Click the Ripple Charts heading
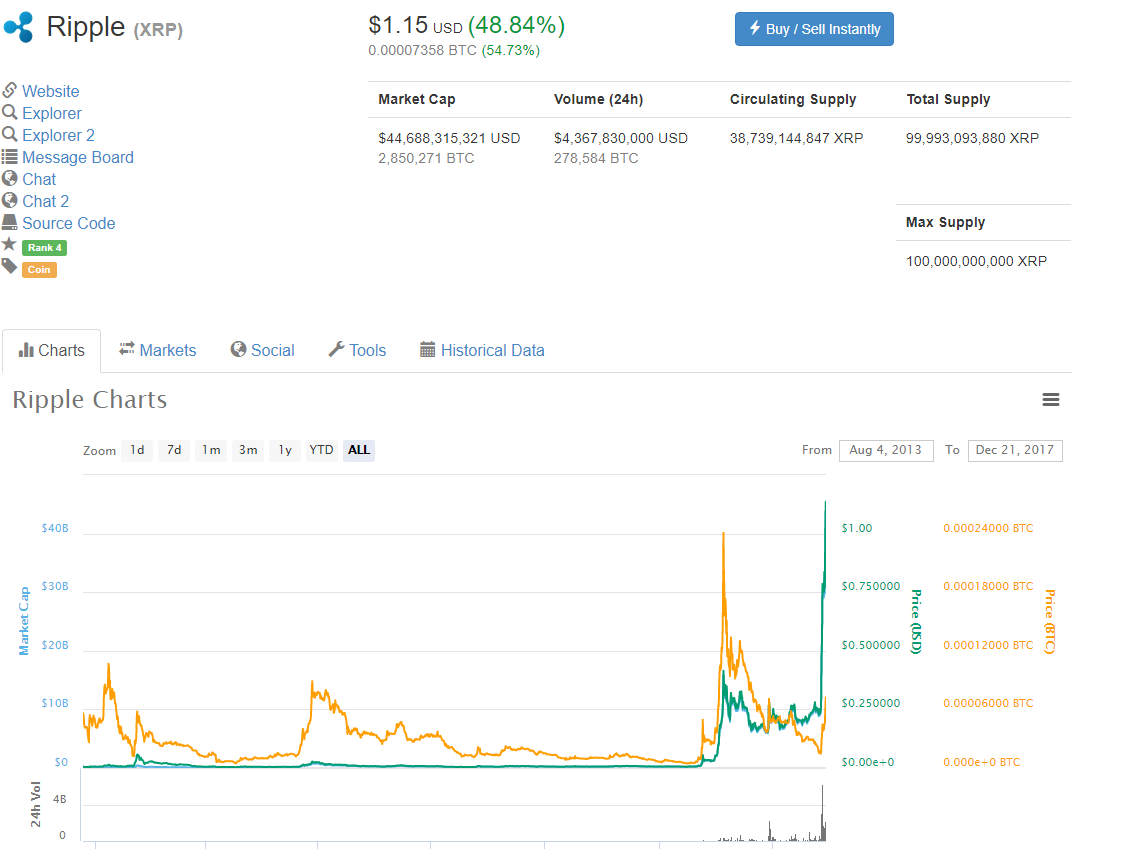 pyautogui.click(x=90, y=400)
